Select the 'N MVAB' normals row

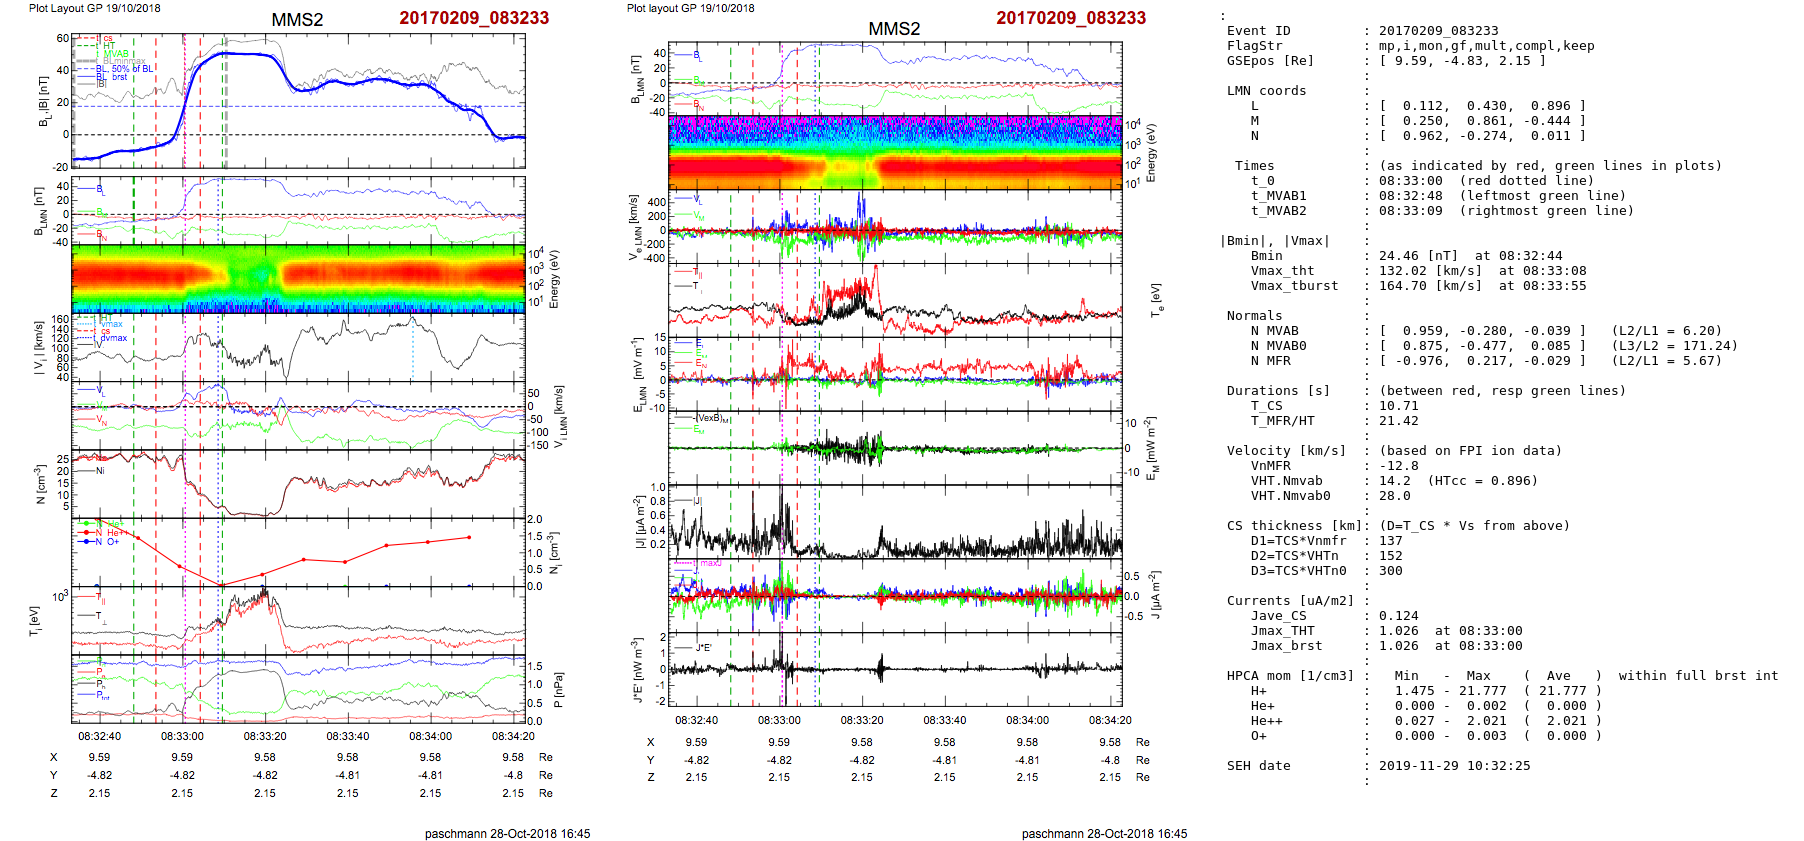pyautogui.click(x=1274, y=331)
